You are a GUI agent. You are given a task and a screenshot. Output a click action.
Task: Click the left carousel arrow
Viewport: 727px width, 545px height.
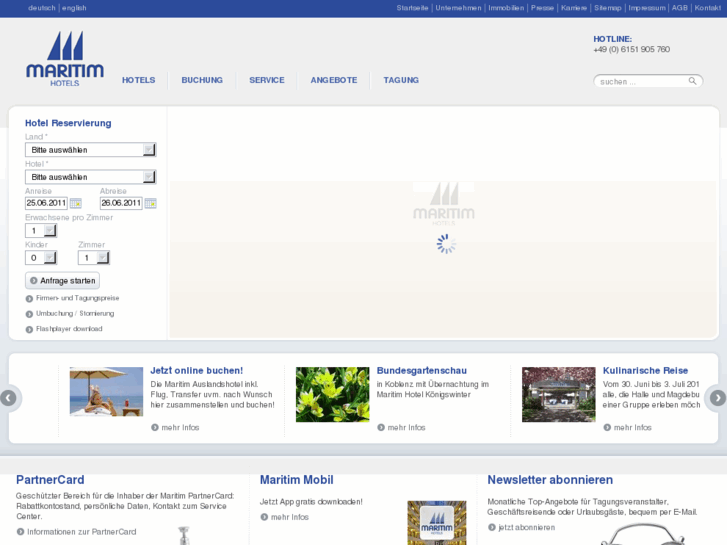(x=8, y=398)
